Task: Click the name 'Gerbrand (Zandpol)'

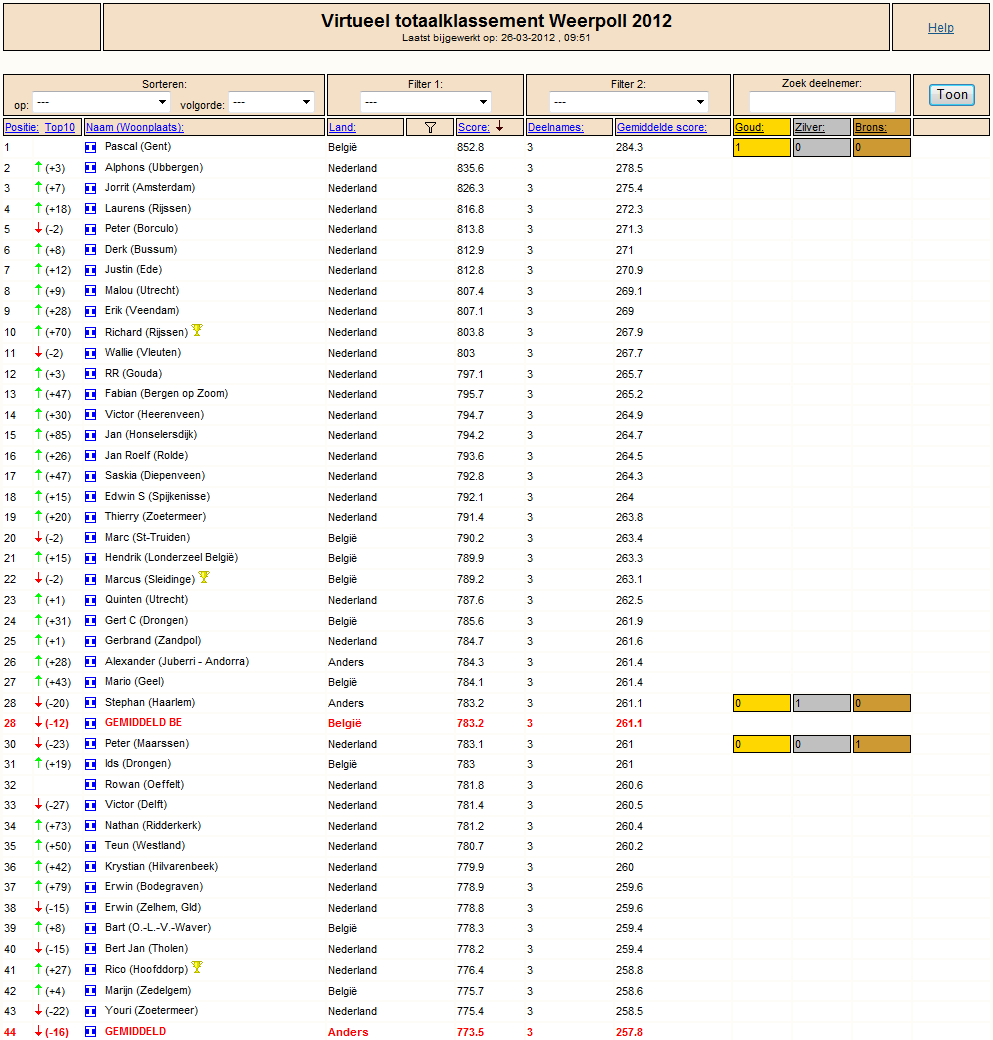Action: (x=153, y=641)
